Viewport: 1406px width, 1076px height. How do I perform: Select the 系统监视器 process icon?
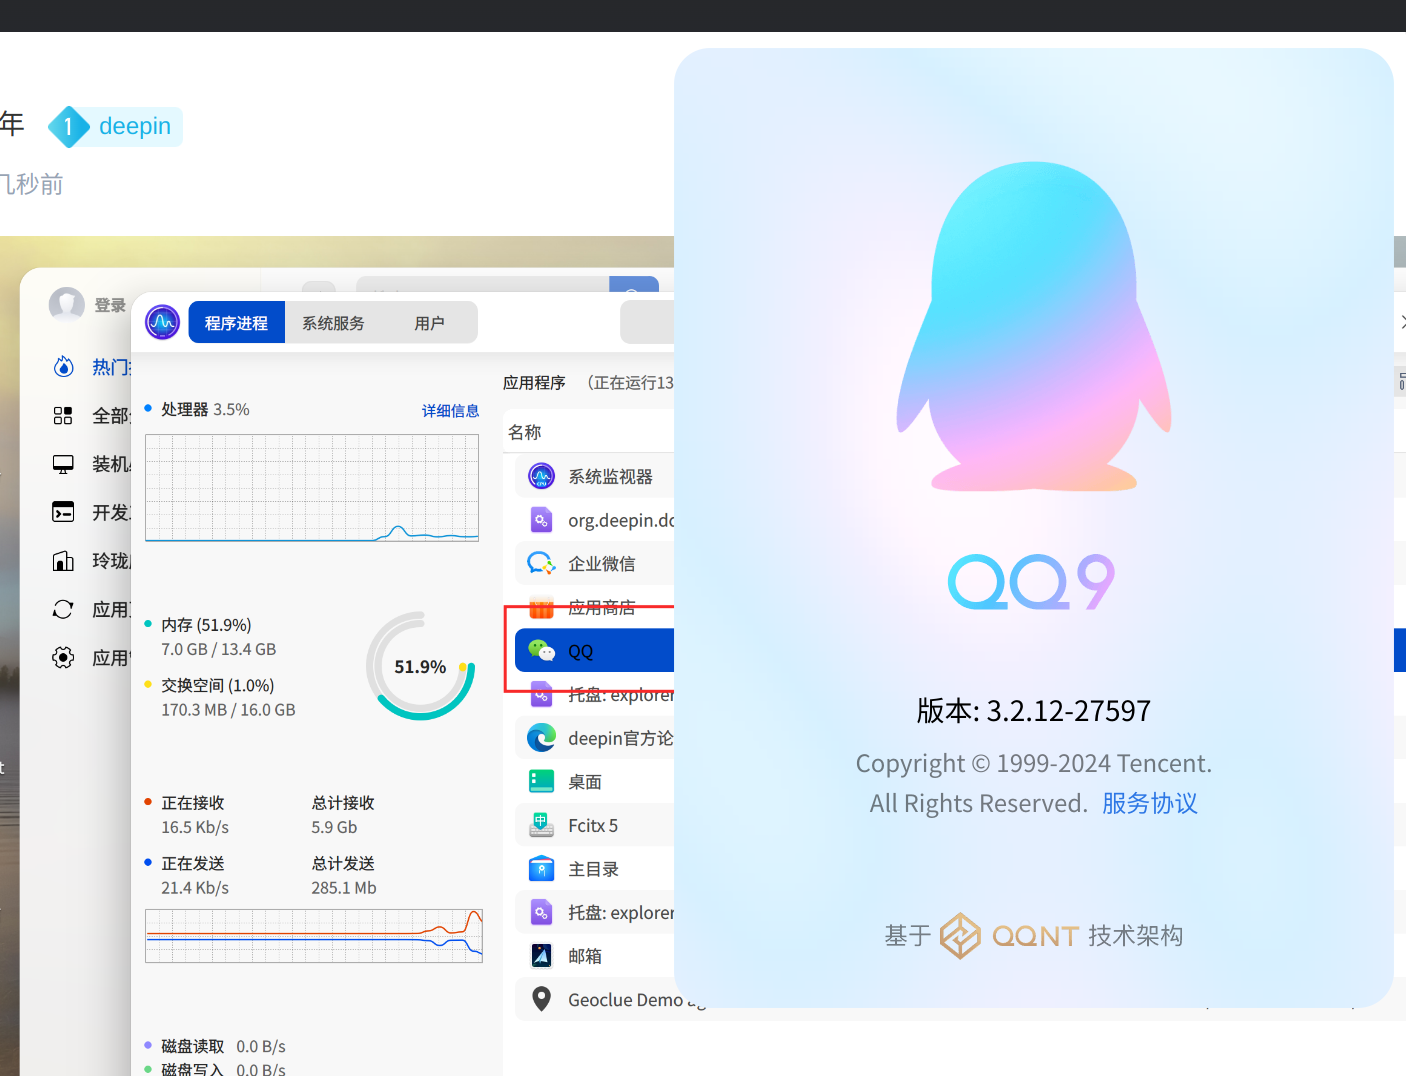[541, 476]
